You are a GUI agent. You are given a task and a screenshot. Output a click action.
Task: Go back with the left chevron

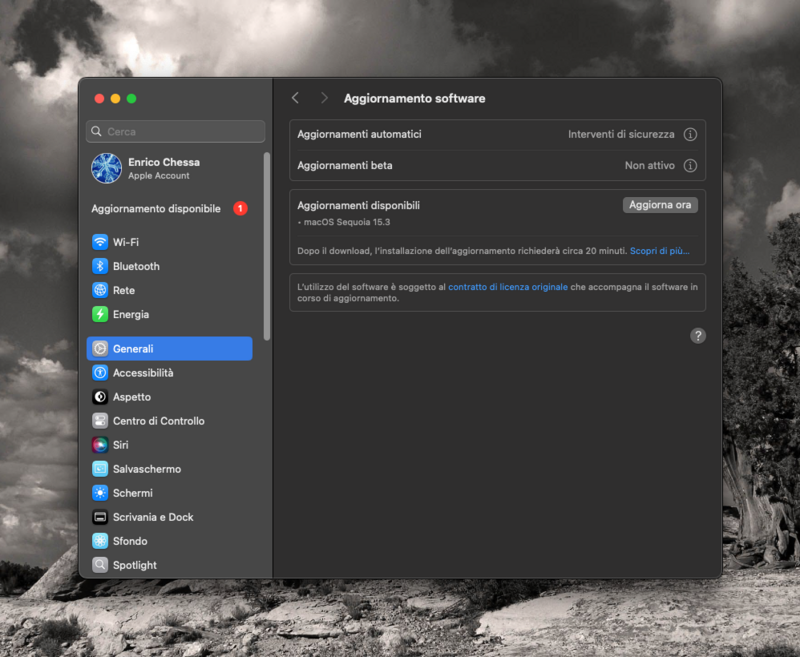click(295, 98)
